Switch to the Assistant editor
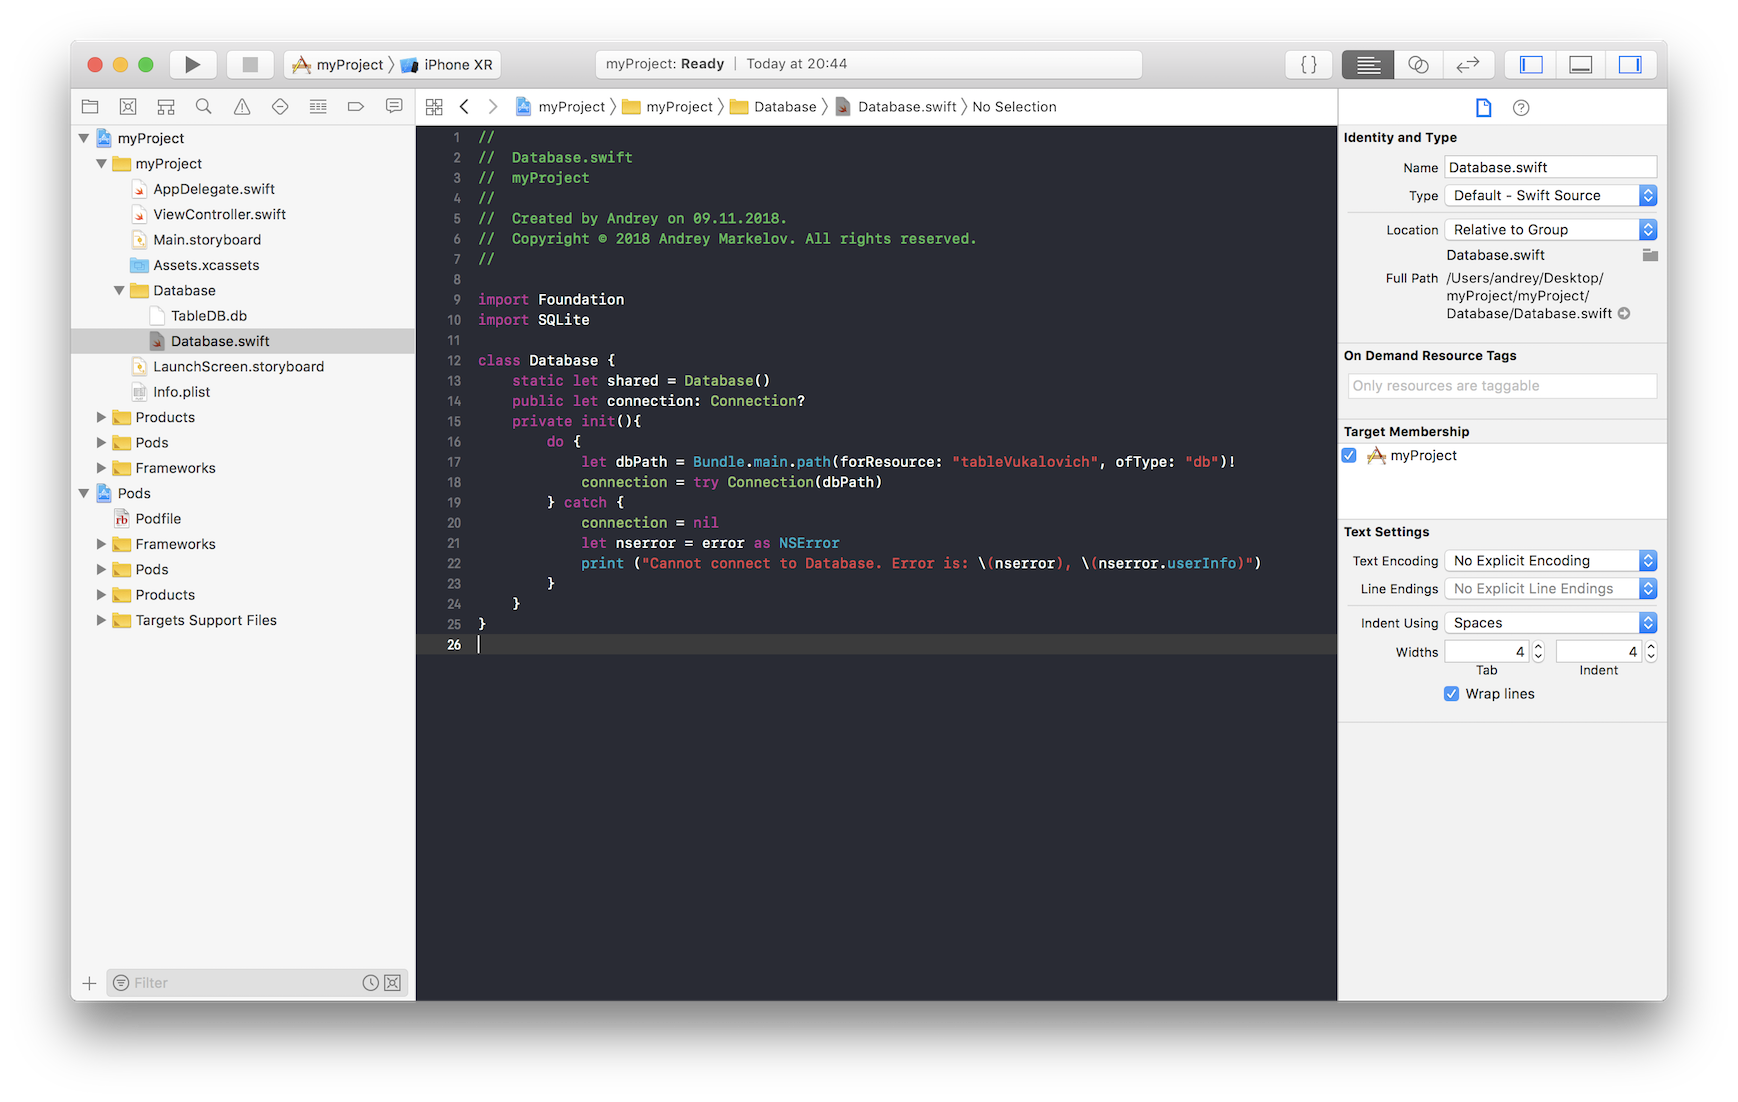This screenshot has height=1102, width=1738. (x=1418, y=65)
